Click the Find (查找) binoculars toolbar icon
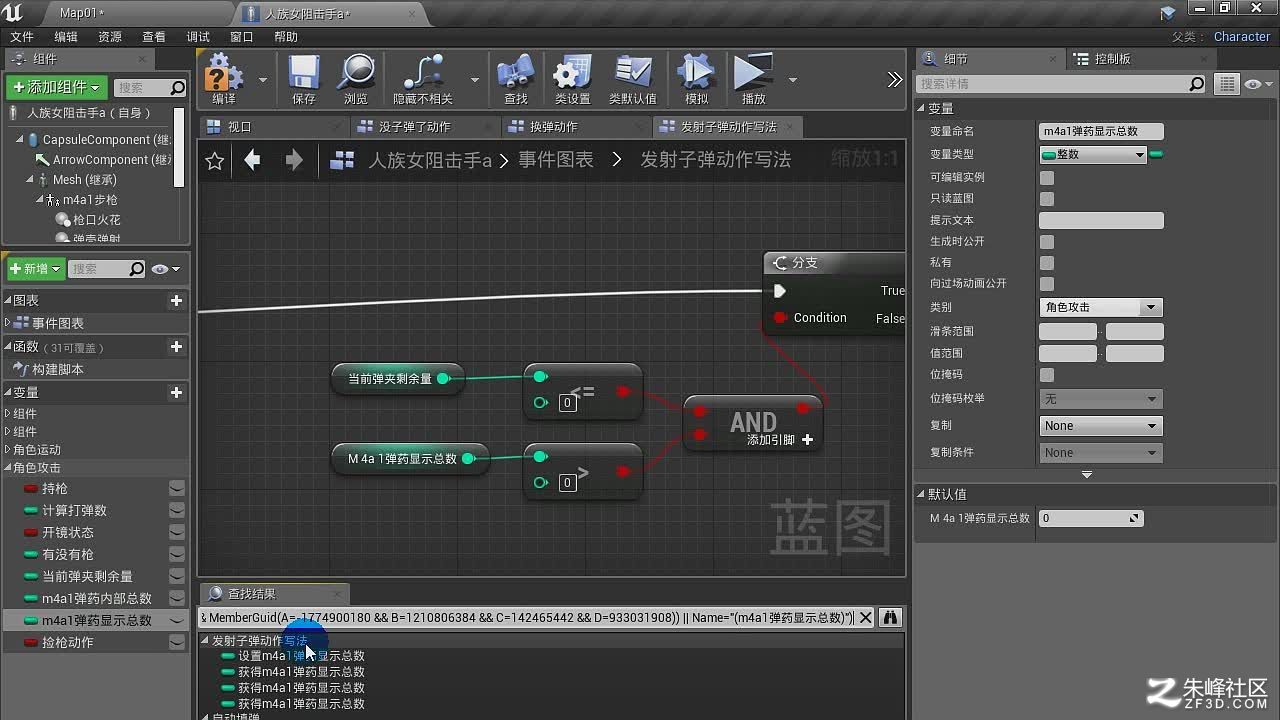This screenshot has width=1280, height=720. coord(516,79)
